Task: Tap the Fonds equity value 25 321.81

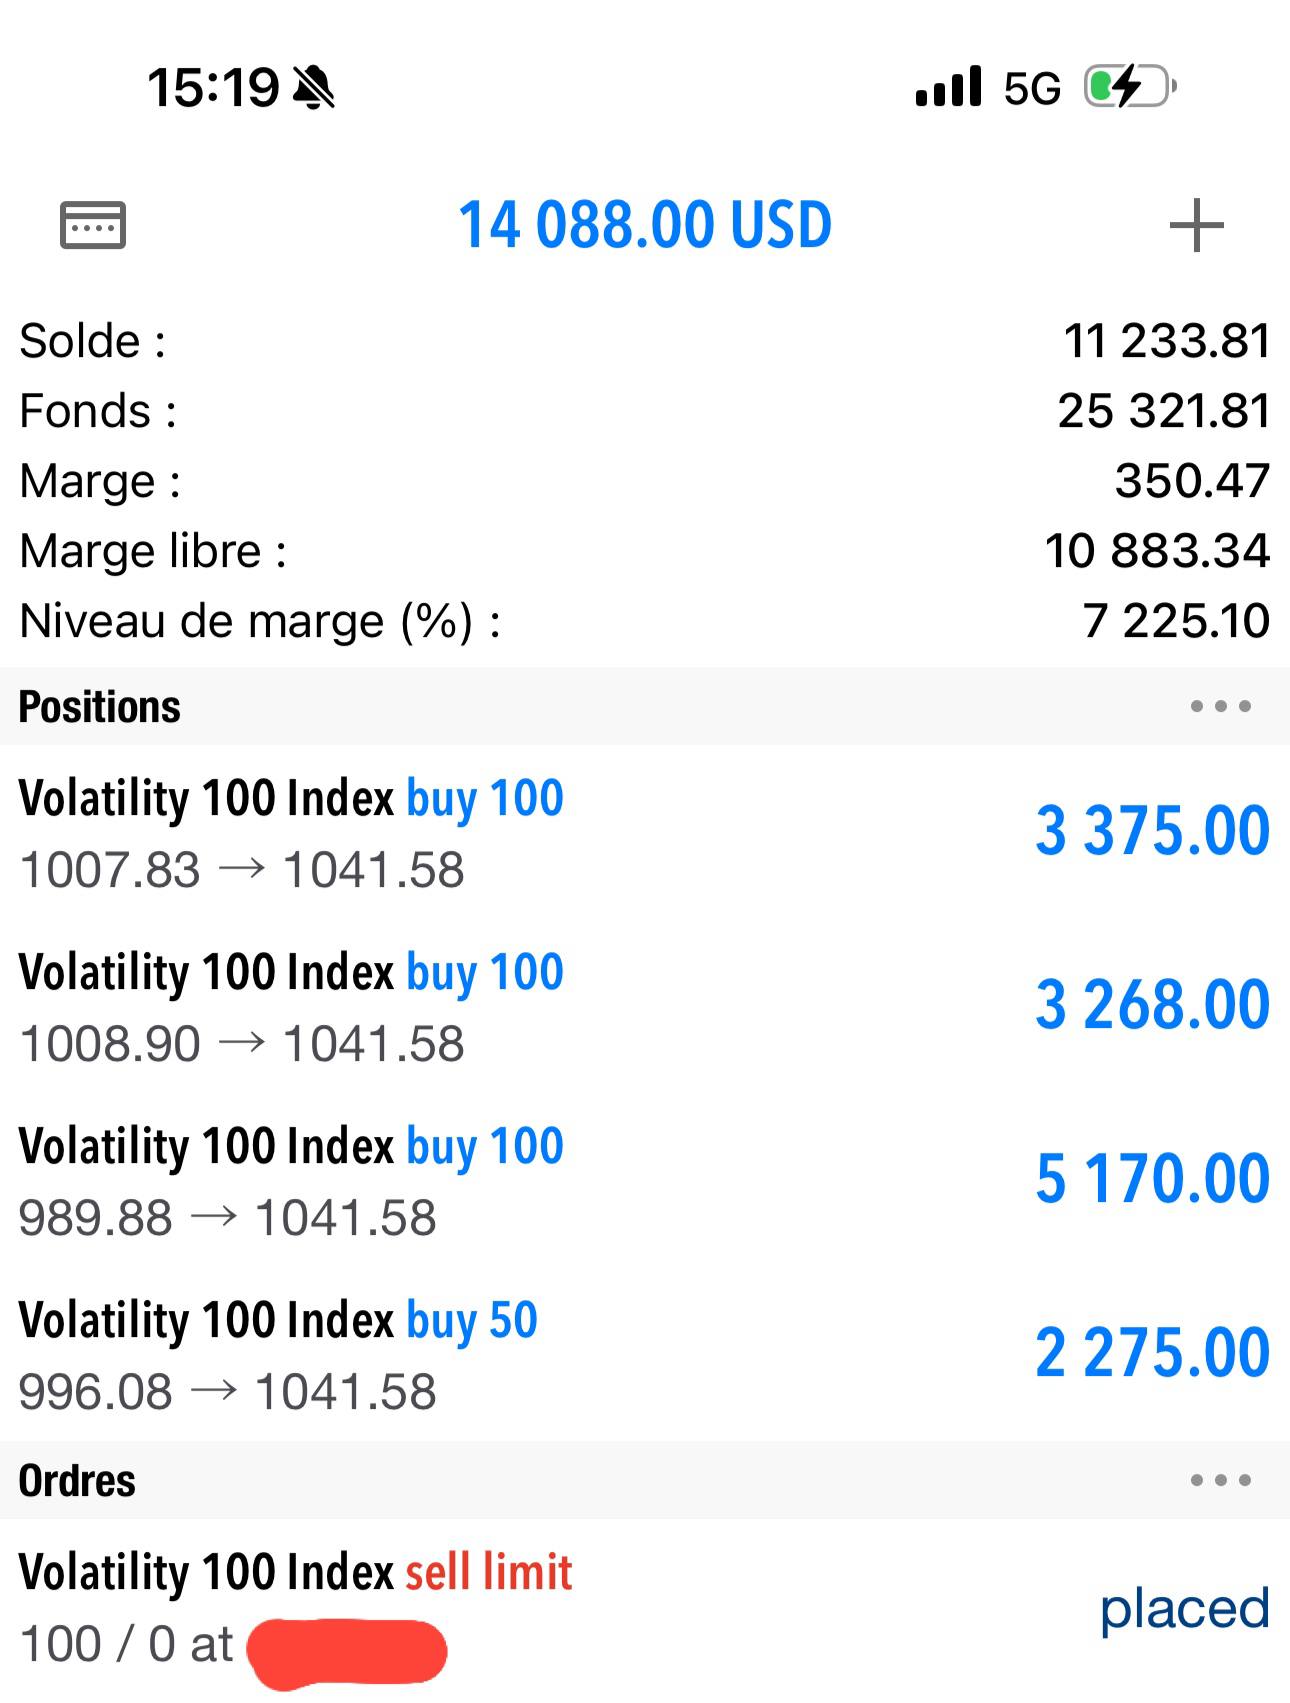Action: (x=1164, y=411)
